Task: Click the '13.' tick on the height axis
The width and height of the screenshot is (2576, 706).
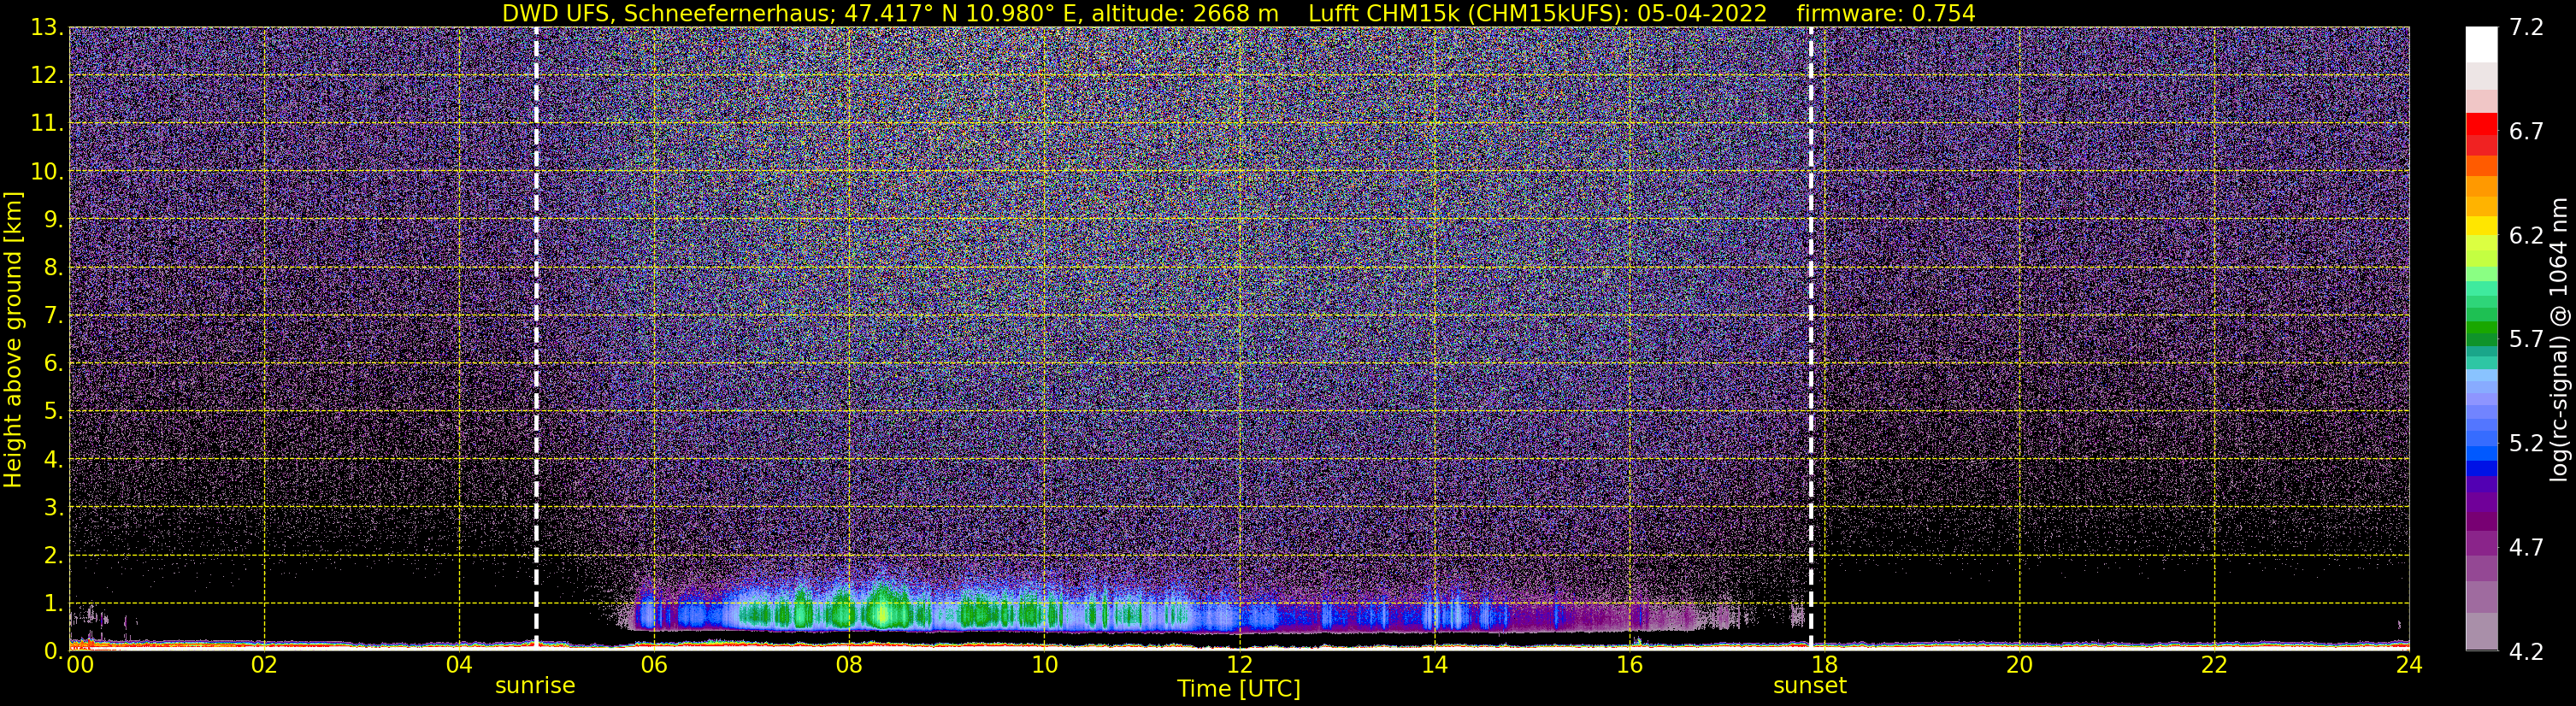Action: (47, 28)
